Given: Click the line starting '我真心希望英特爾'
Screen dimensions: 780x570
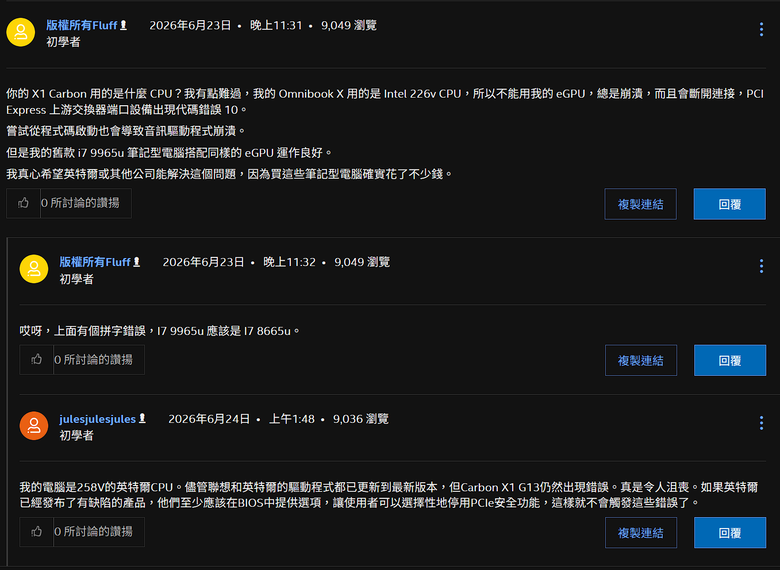Looking at the screenshot, I should [229, 174].
